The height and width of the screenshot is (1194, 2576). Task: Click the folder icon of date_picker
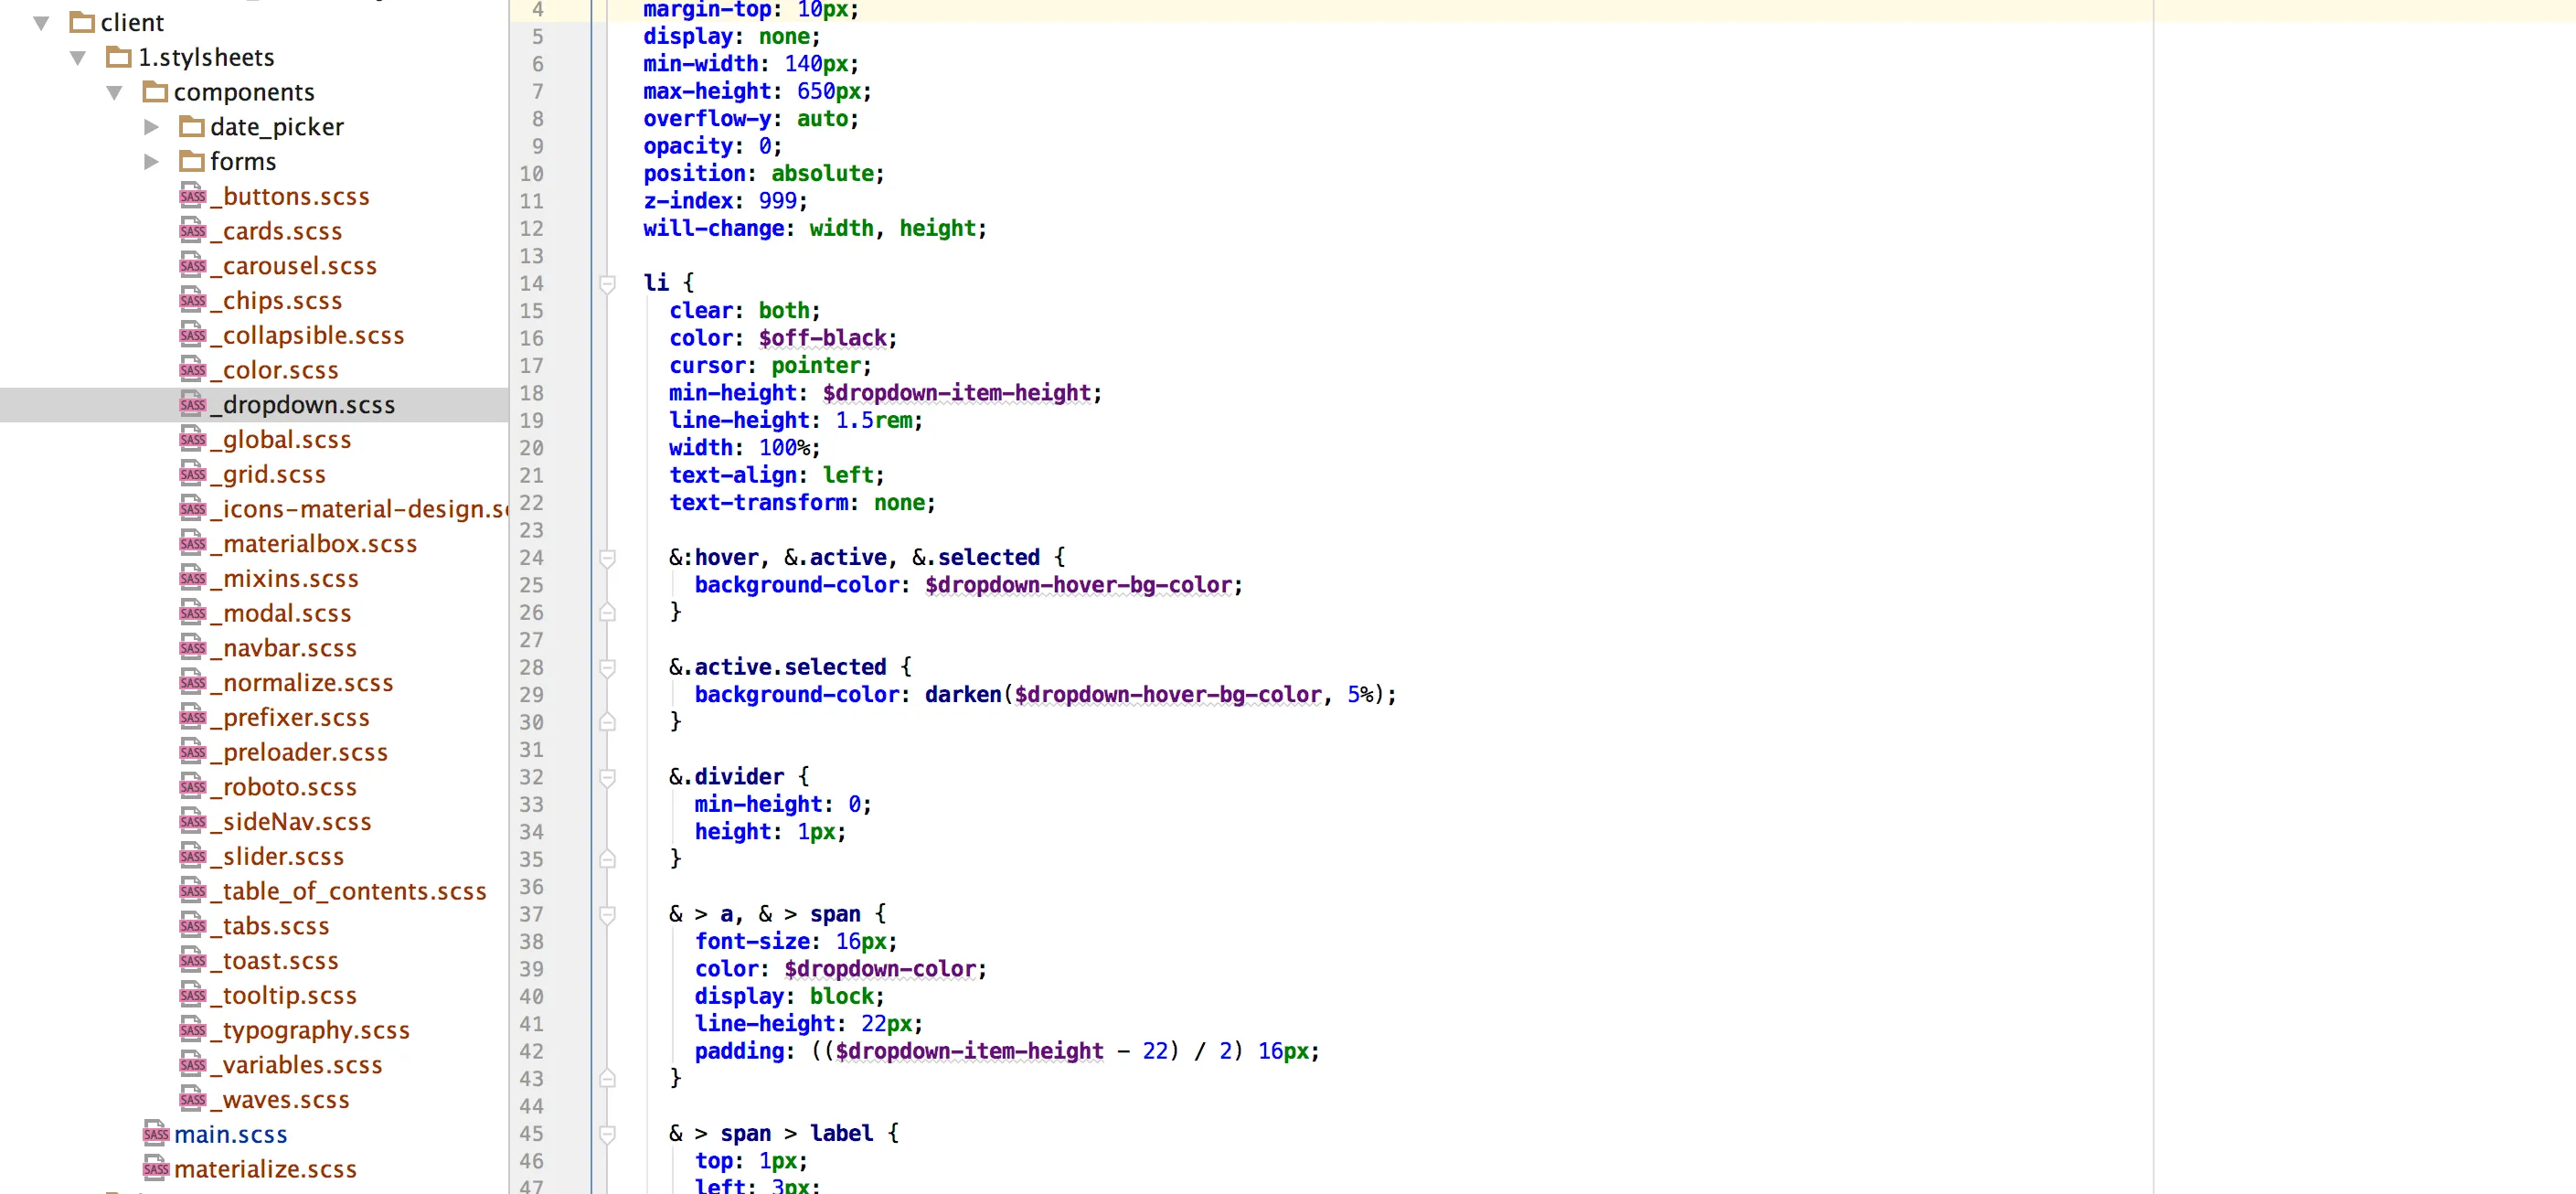point(191,127)
